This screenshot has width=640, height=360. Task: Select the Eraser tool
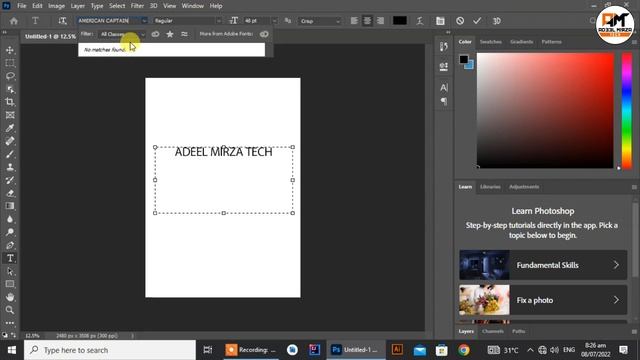click(x=10, y=193)
